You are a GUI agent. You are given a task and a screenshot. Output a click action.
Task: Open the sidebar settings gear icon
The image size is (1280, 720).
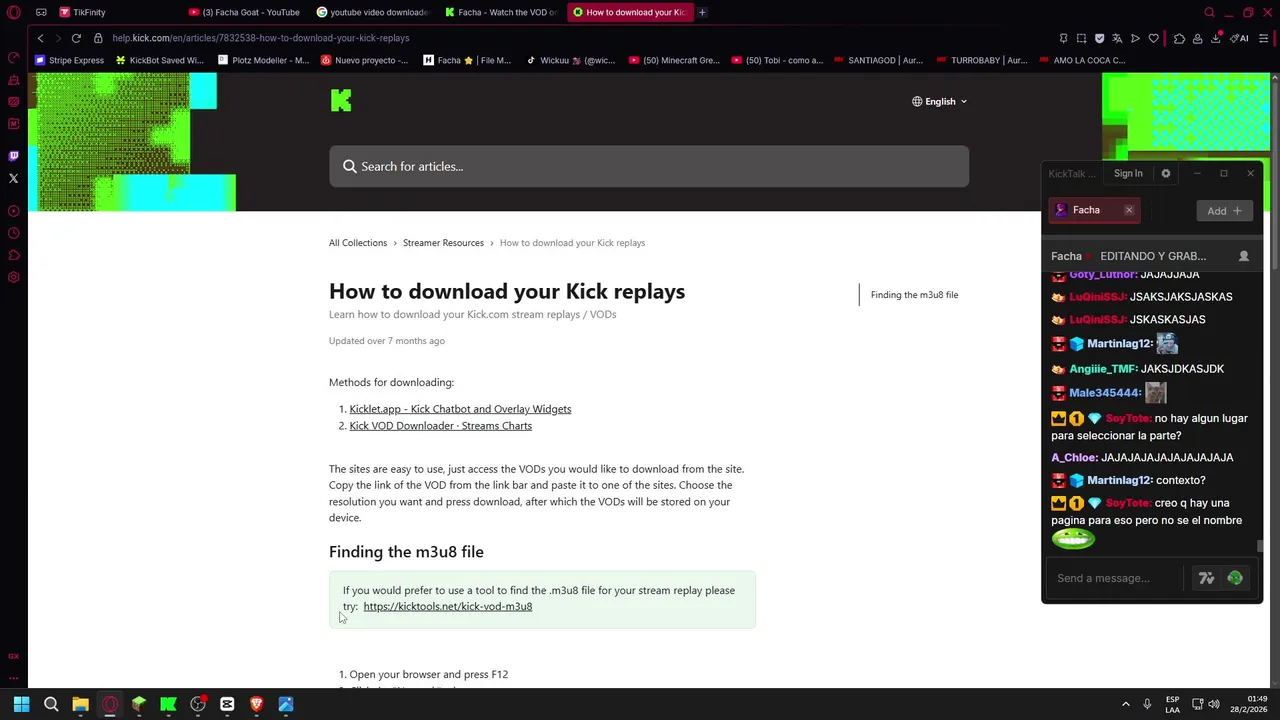tap(13, 277)
